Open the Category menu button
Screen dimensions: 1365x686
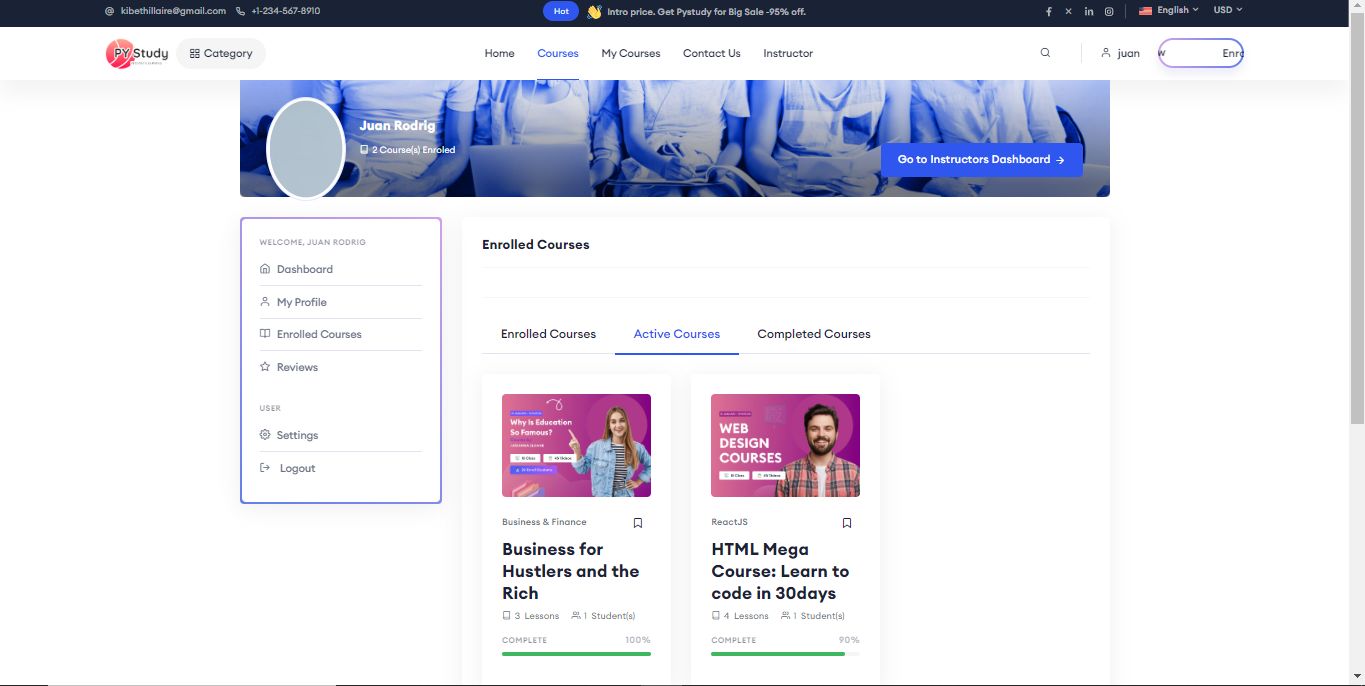(221, 53)
